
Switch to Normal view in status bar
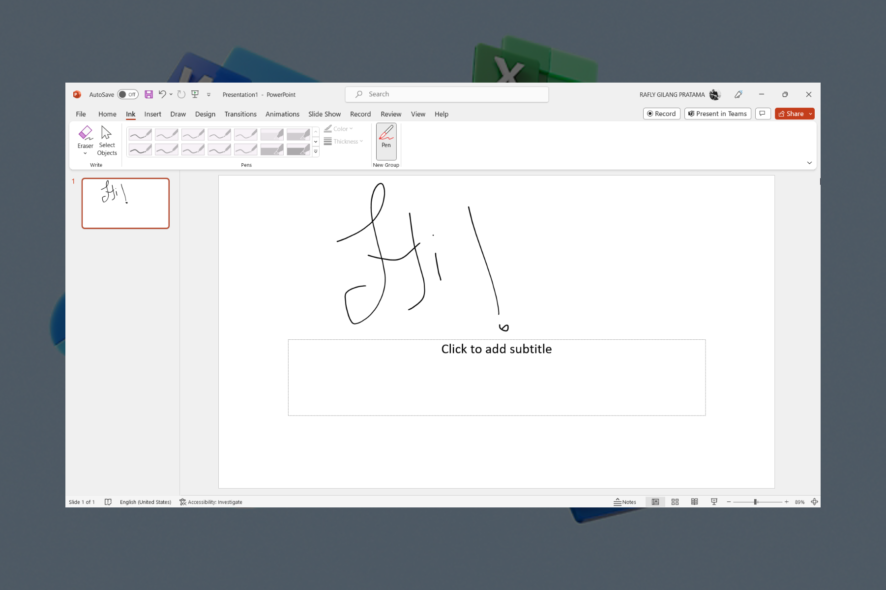[x=656, y=501]
